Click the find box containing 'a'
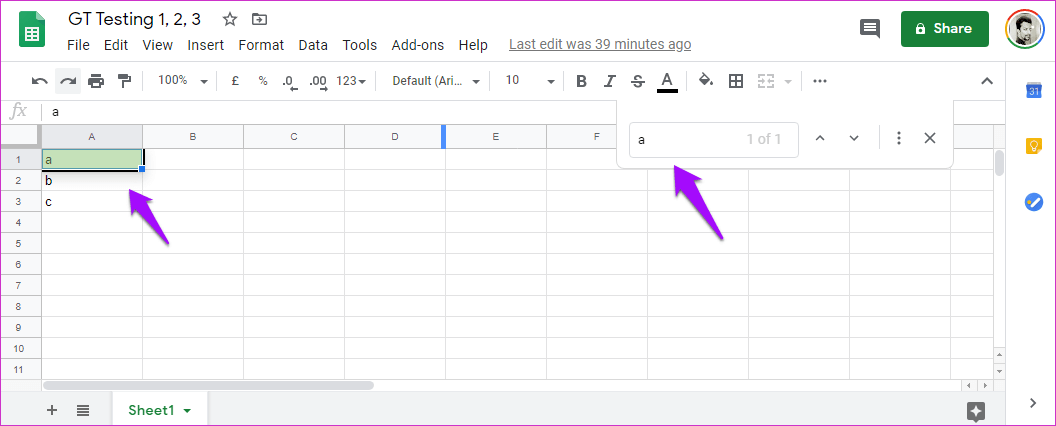The image size is (1056, 426). click(x=714, y=139)
